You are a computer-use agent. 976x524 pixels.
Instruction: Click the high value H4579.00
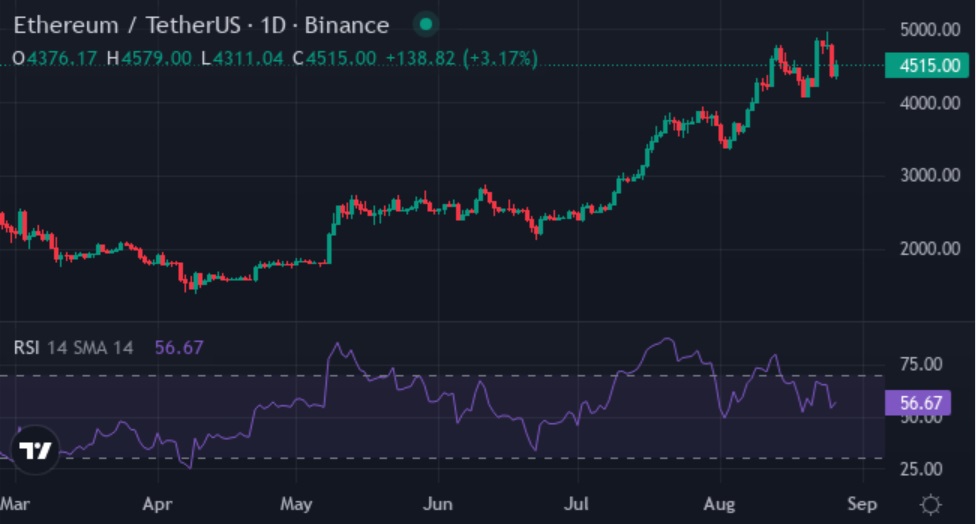click(x=149, y=58)
